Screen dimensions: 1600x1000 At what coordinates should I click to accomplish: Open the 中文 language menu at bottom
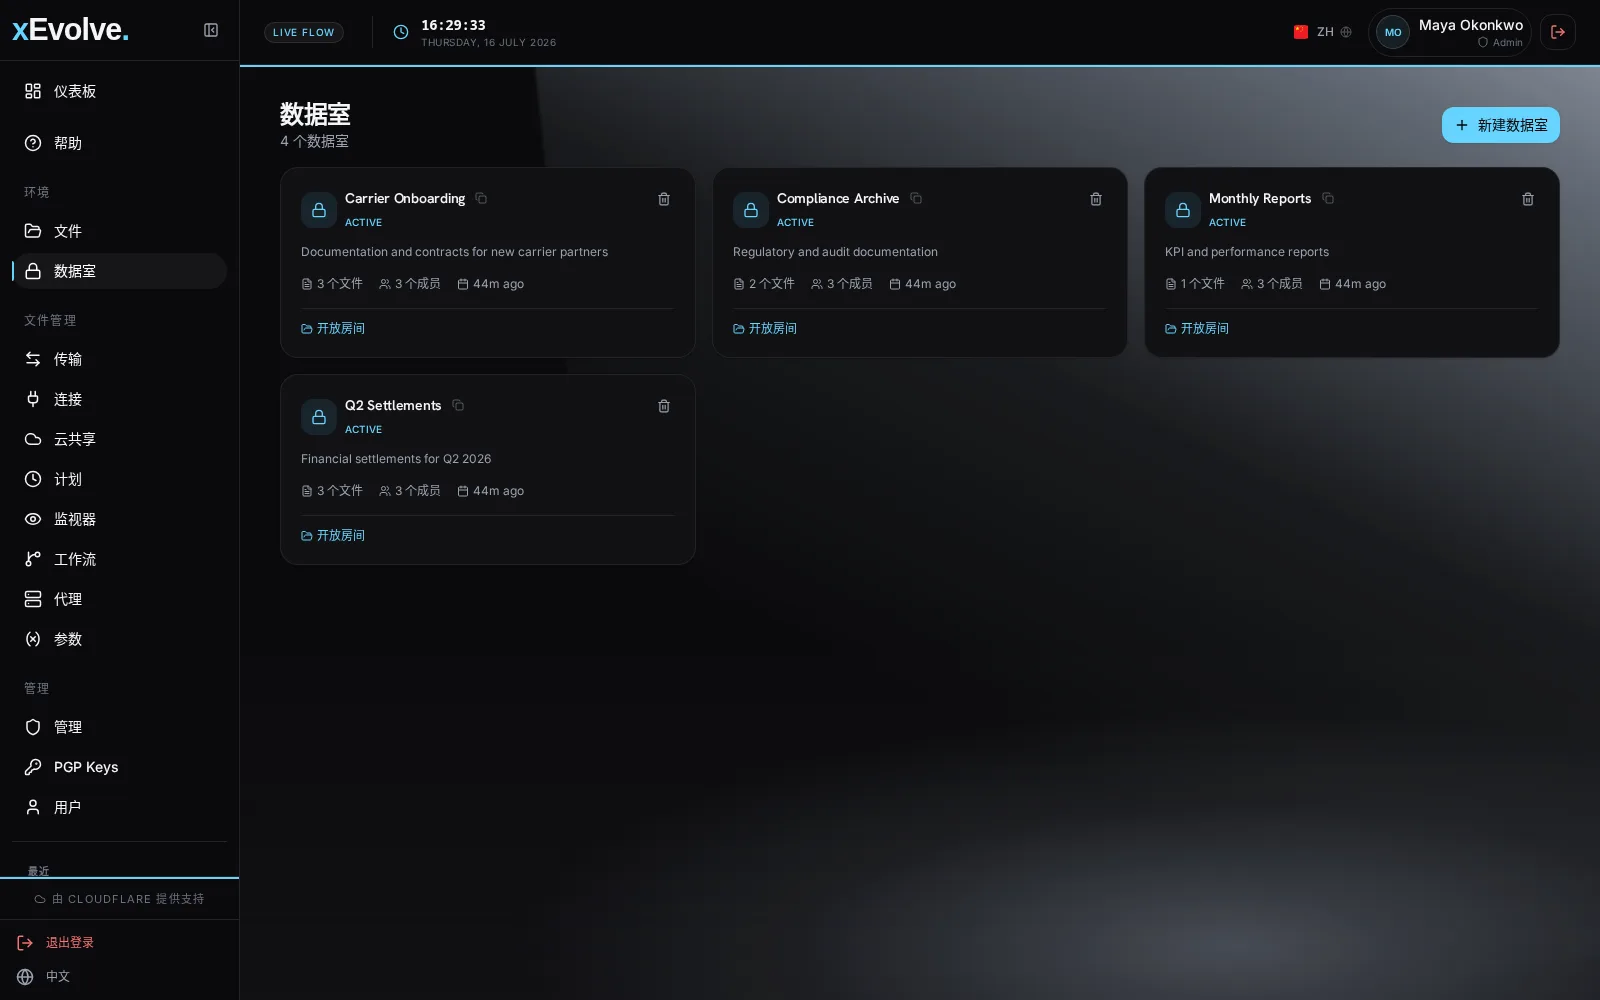(x=44, y=977)
